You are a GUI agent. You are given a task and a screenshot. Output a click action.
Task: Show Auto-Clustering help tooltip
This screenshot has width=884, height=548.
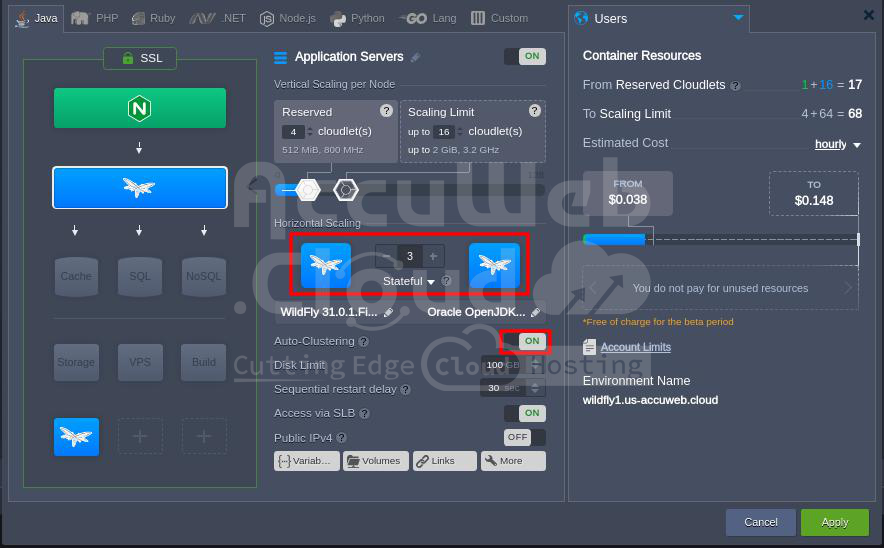(x=364, y=342)
